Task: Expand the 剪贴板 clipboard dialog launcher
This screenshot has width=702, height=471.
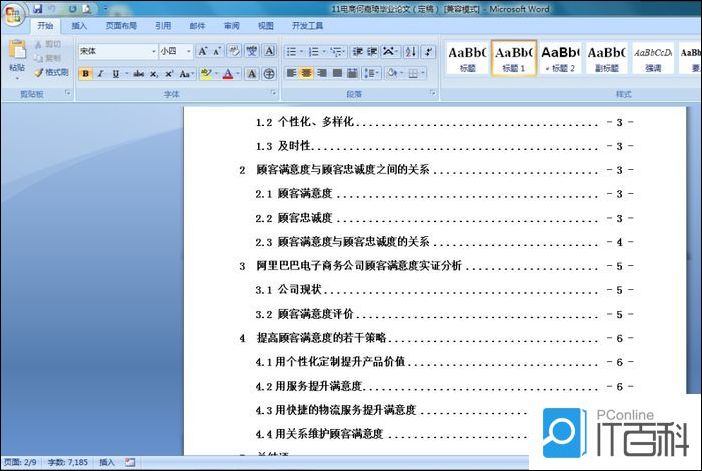Action: point(68,93)
